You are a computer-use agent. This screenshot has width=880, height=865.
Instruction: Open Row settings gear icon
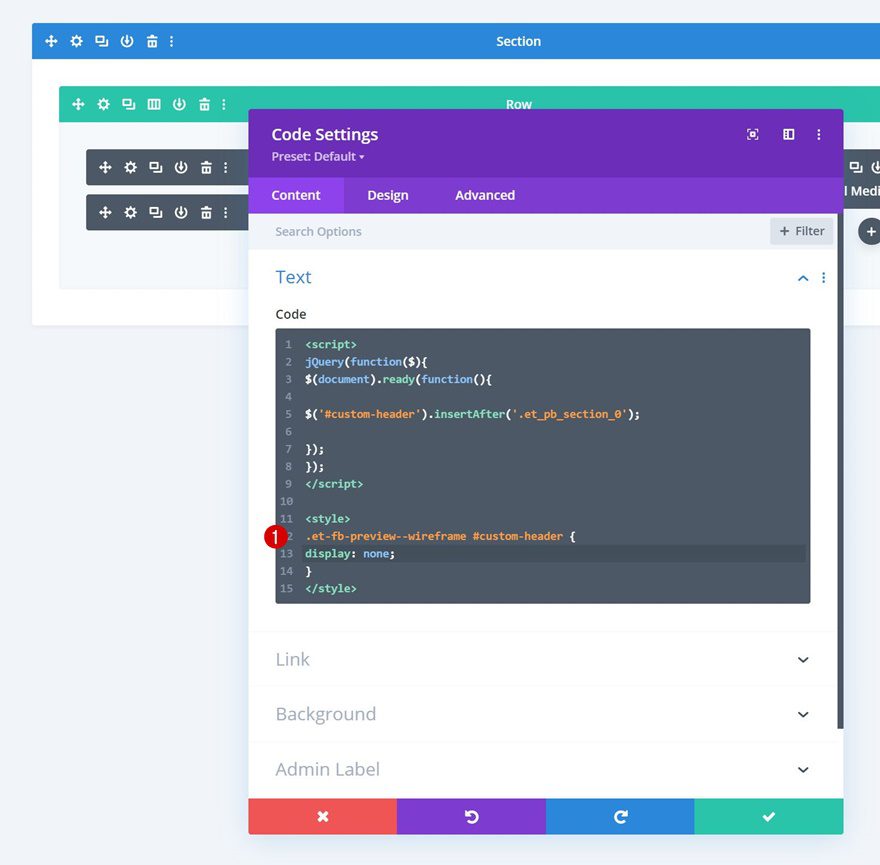(x=103, y=104)
